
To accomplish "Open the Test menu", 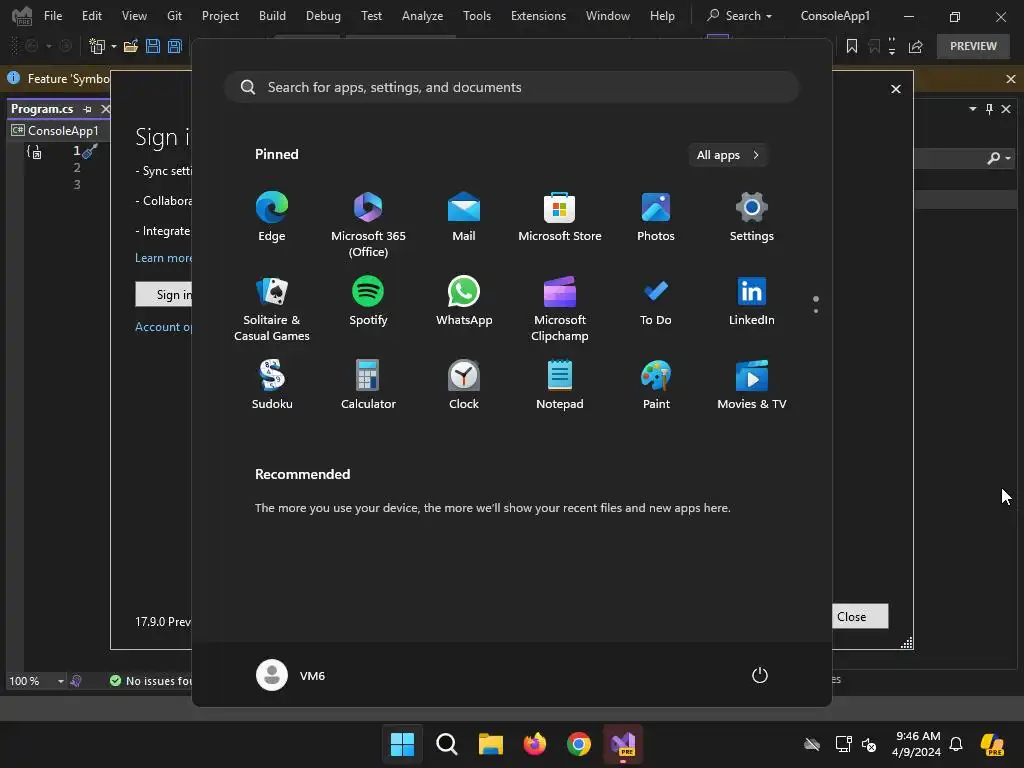I will pyautogui.click(x=372, y=16).
